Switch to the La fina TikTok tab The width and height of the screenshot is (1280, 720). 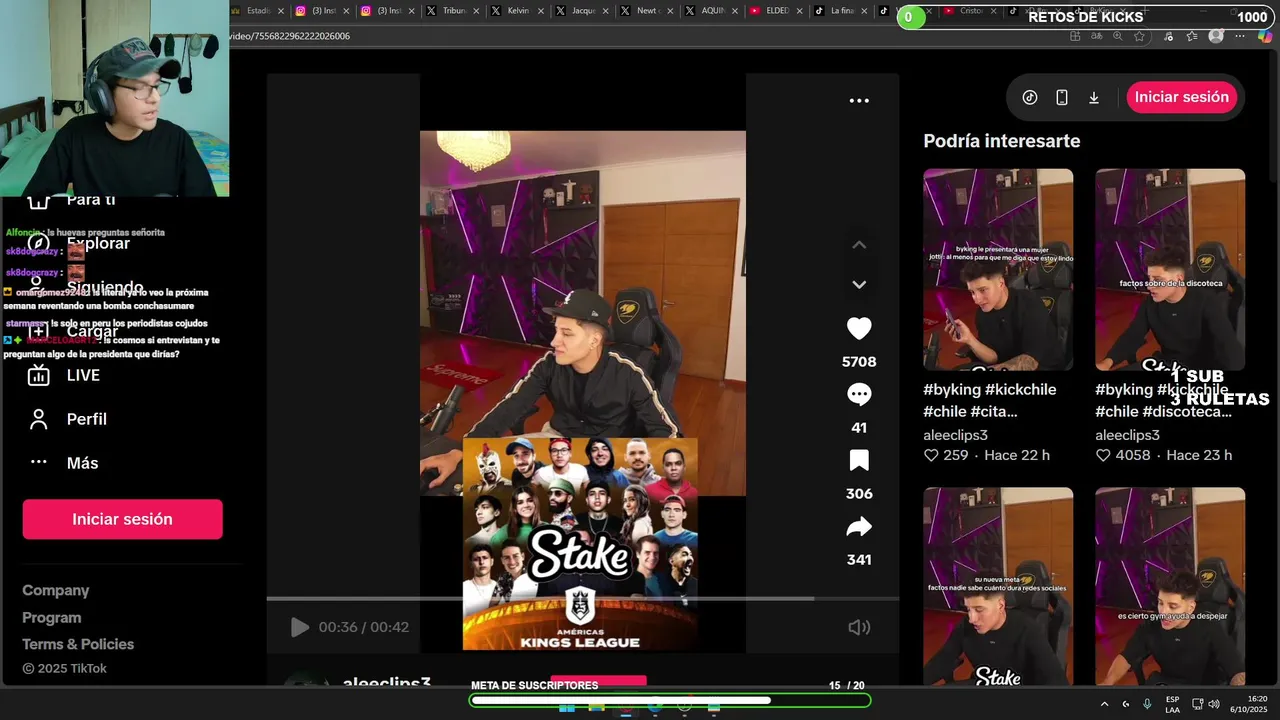(x=841, y=11)
